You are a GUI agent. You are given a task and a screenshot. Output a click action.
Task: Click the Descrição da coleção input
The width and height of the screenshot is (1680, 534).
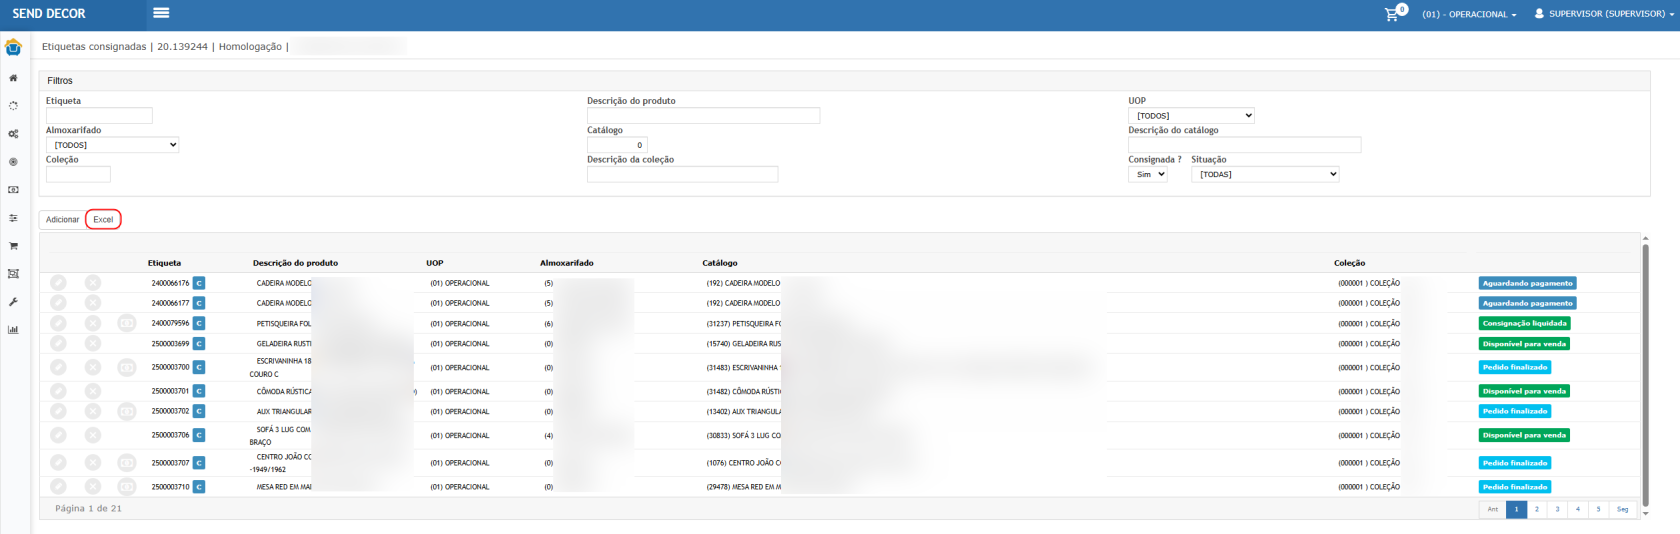pos(682,174)
